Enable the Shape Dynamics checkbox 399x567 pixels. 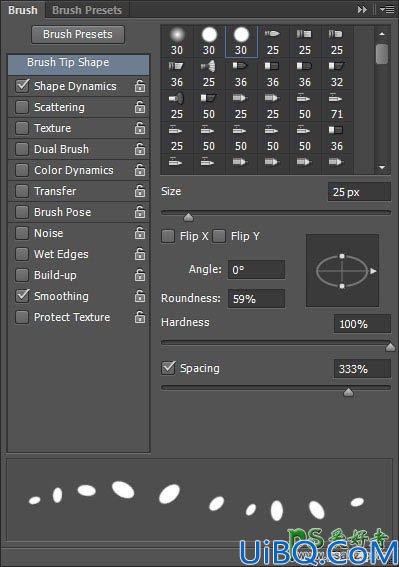click(22, 86)
